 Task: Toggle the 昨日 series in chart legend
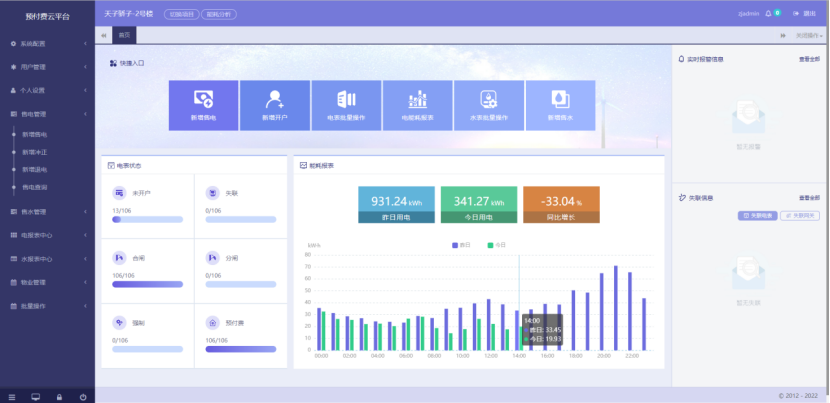pyautogui.click(x=462, y=244)
